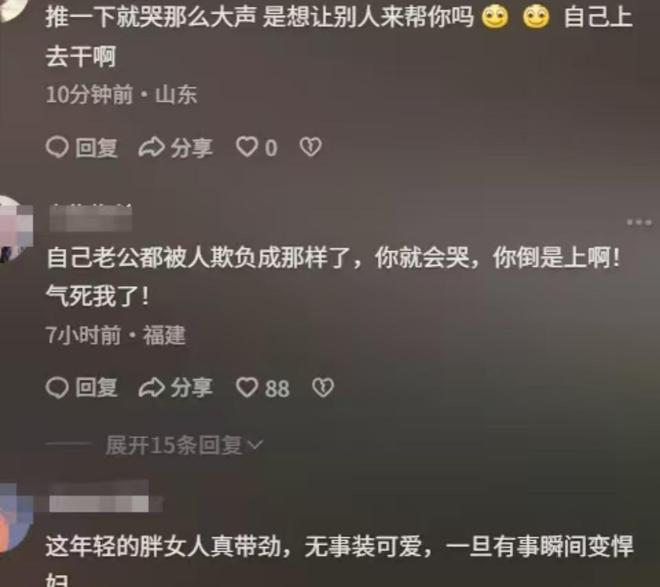Click share arrow icon on Fujian comment
Image resolution: width=660 pixels, height=587 pixels.
point(152,388)
